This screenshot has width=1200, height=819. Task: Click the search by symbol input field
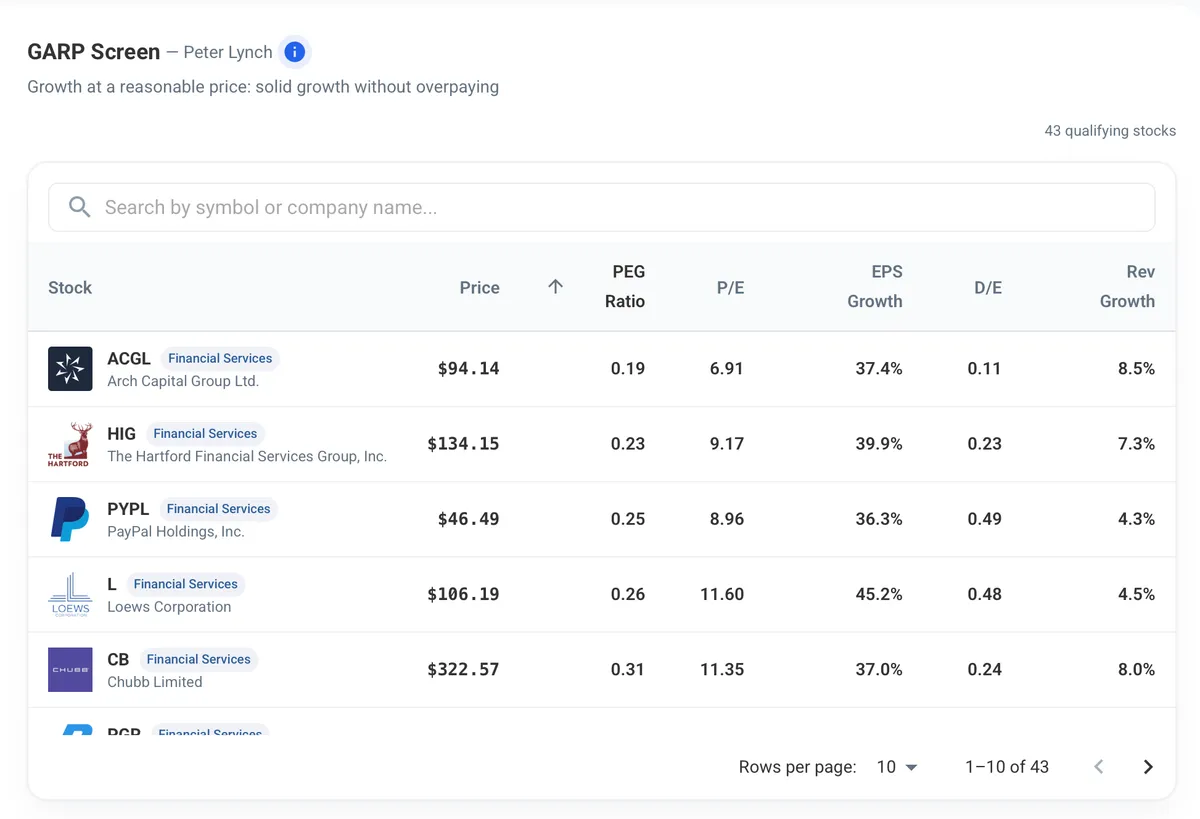[602, 207]
